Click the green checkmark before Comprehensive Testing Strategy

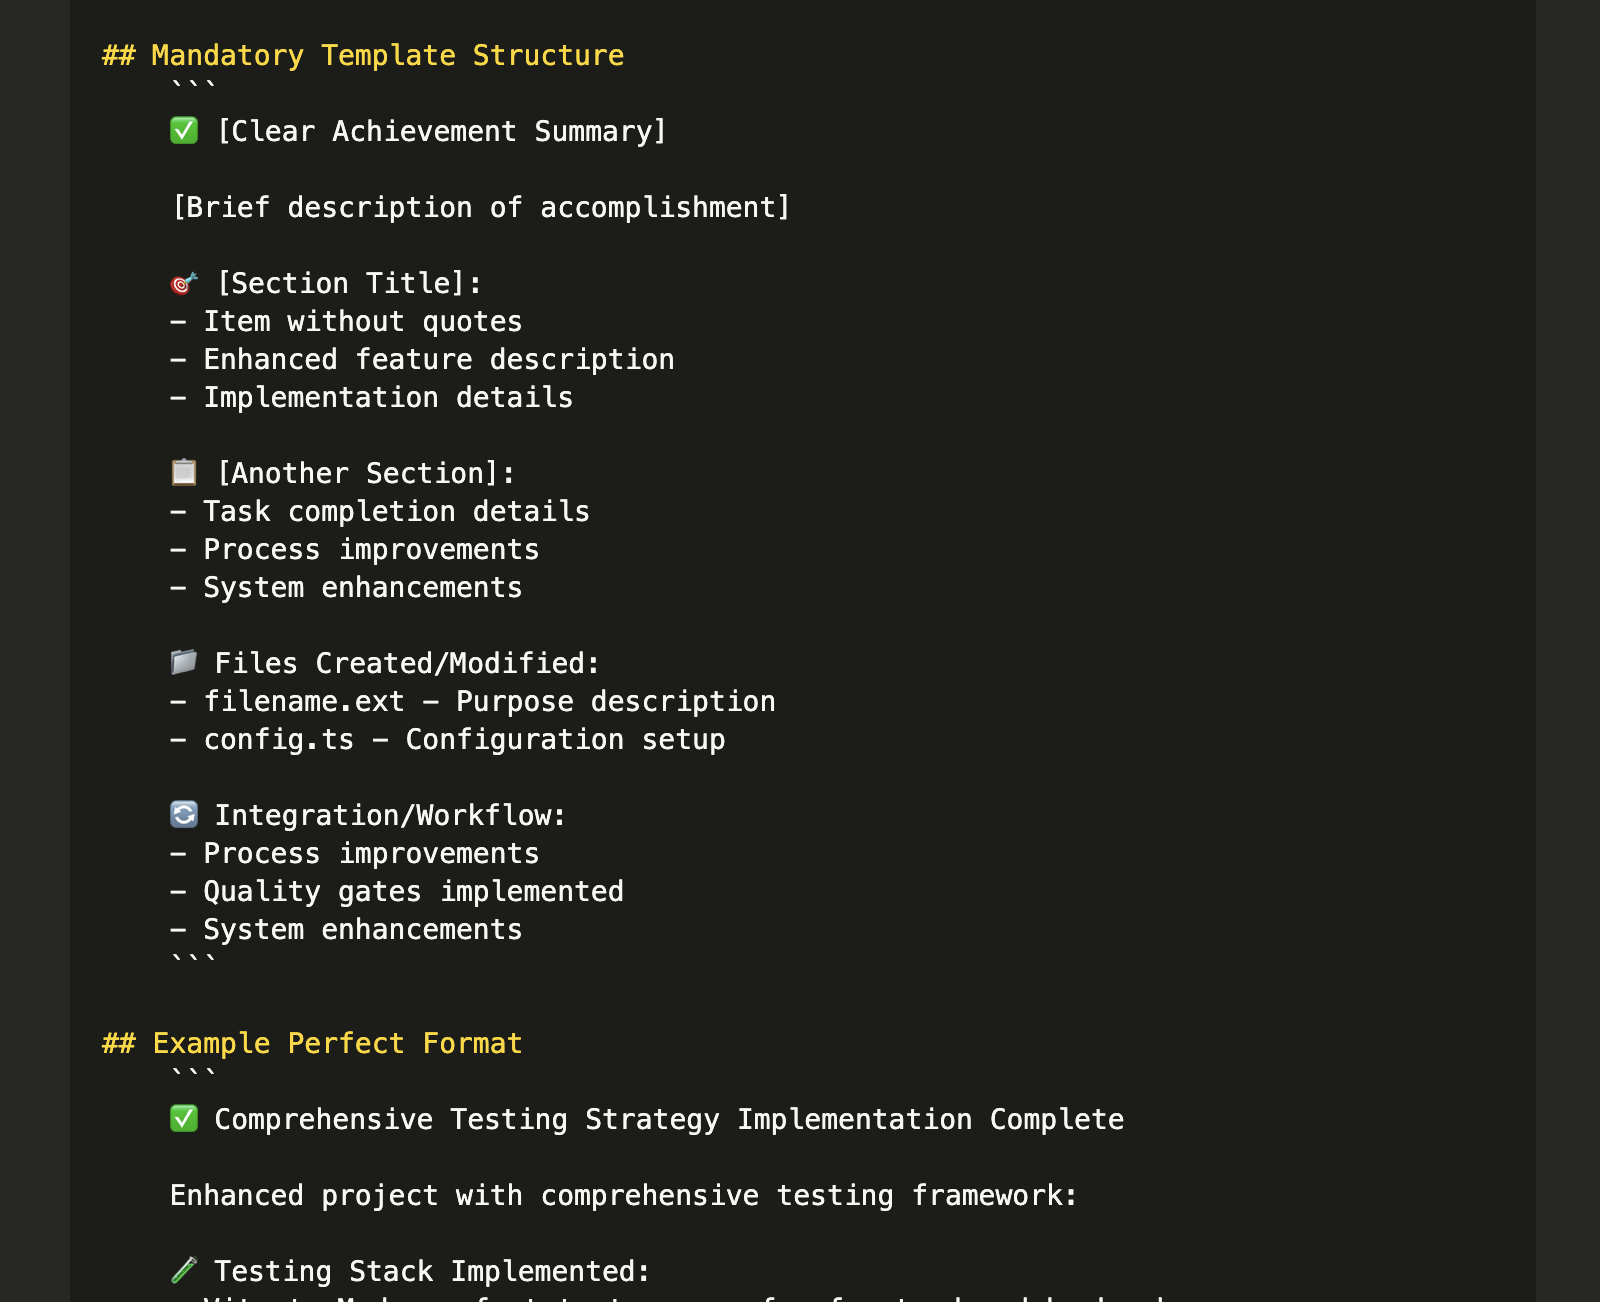click(184, 1118)
